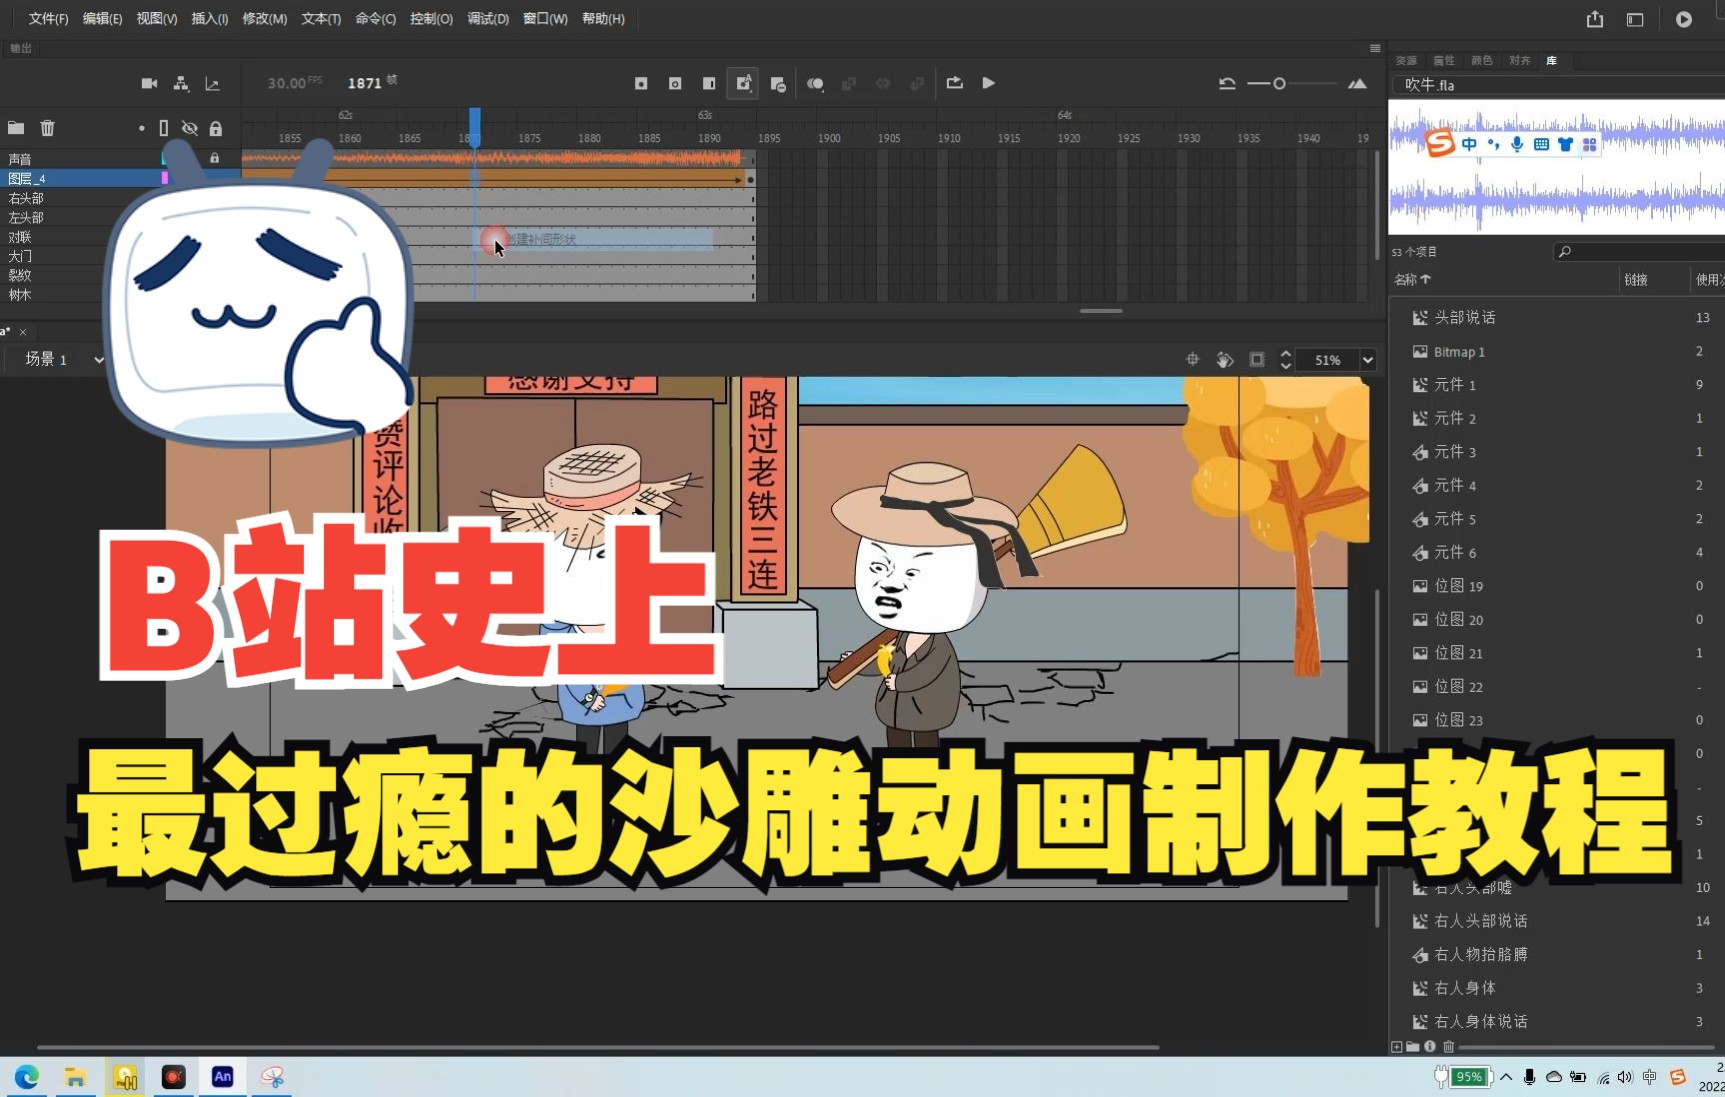Click the insert frame icon
The height and width of the screenshot is (1097, 1725).
(x=709, y=83)
